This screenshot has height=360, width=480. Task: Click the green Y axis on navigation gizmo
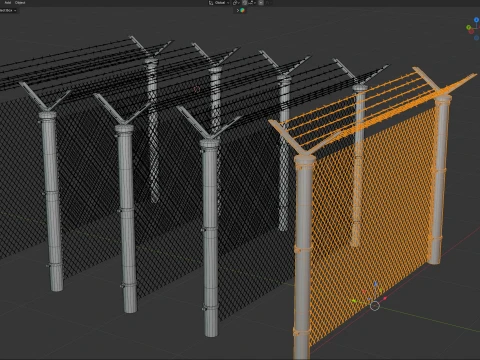click(468, 27)
